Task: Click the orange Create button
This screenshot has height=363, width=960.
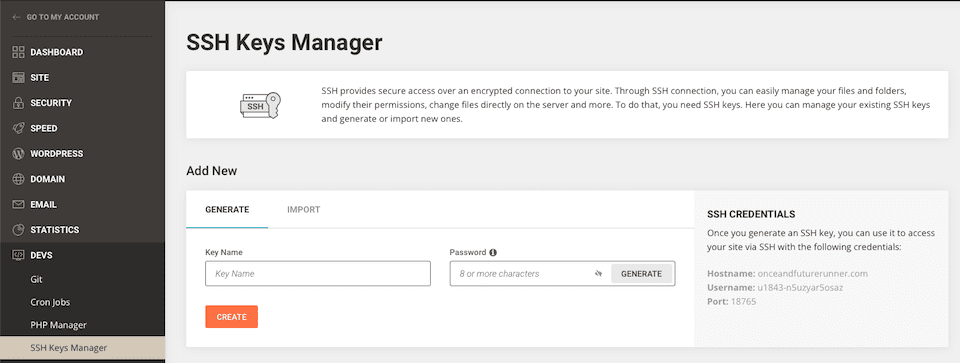Action: (231, 317)
